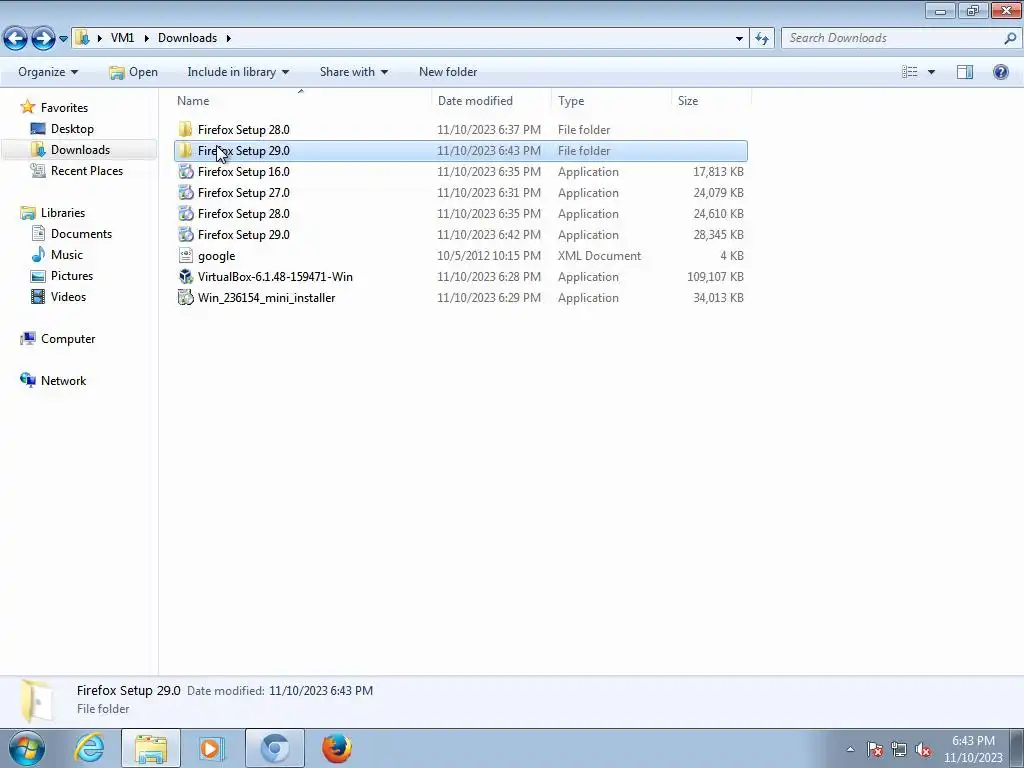
Task: Select Firefox Setup 29.0 application icon
Action: click(x=185, y=234)
